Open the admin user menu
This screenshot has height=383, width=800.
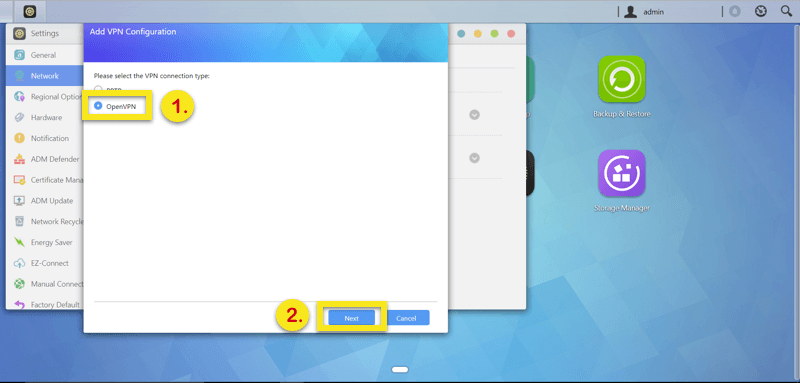coord(645,12)
